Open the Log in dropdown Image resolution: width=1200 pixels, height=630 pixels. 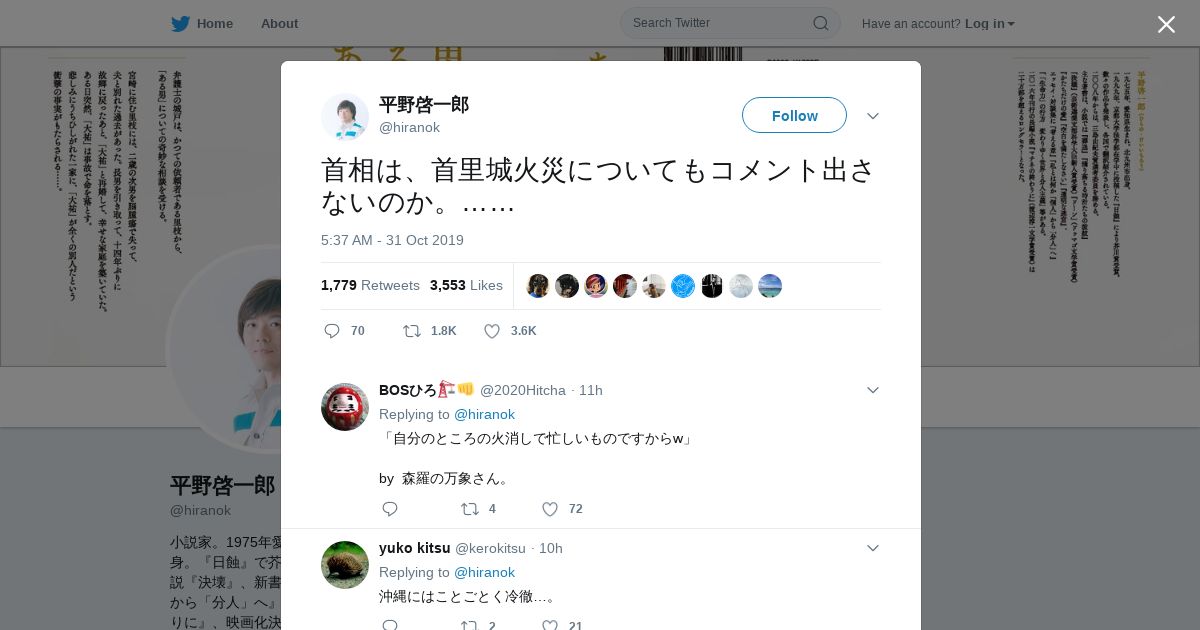(x=989, y=23)
